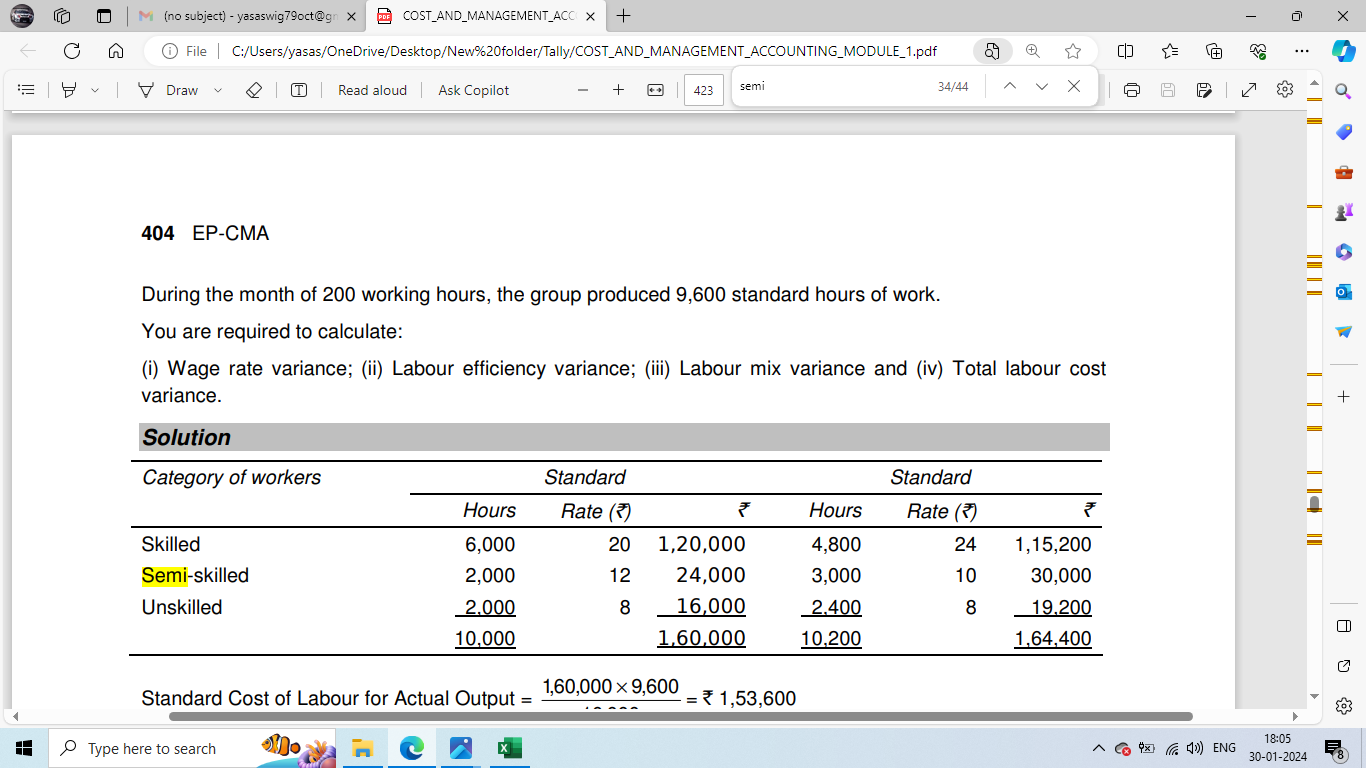This screenshot has height=768, width=1366.
Task: Click the page number field showing 423
Action: pyautogui.click(x=703, y=91)
